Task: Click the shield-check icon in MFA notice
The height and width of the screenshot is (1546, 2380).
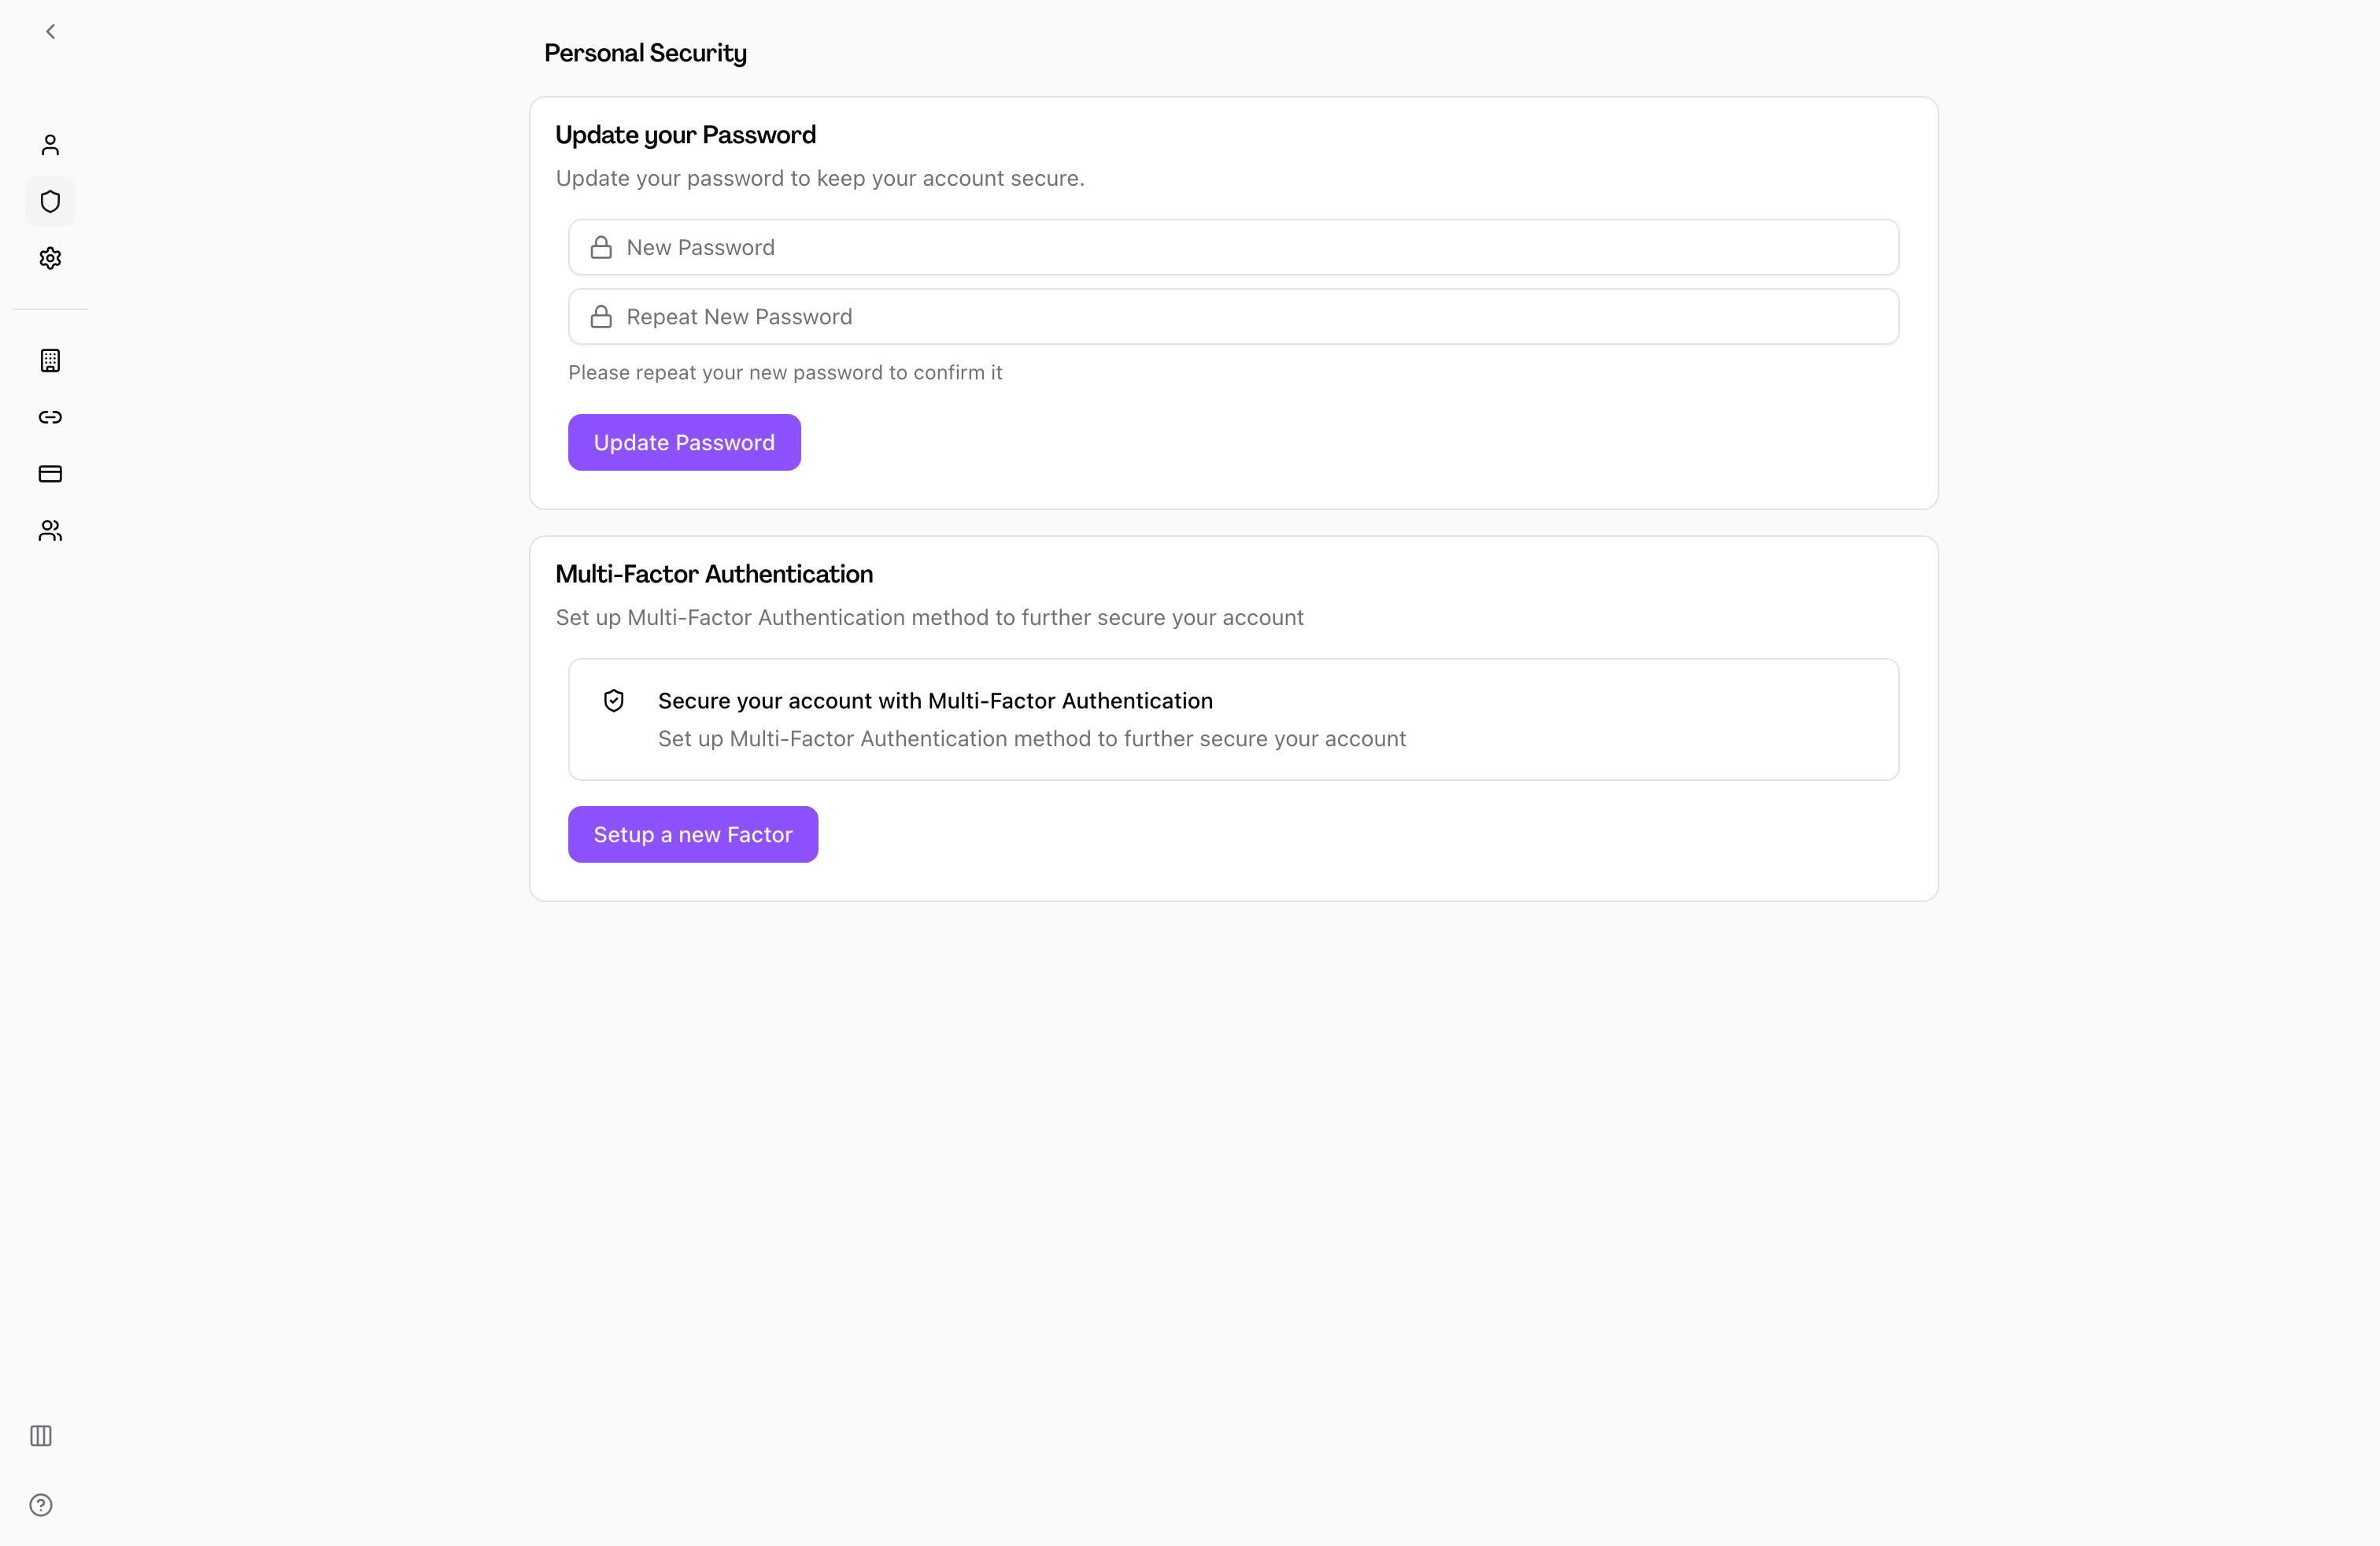Action: (614, 701)
